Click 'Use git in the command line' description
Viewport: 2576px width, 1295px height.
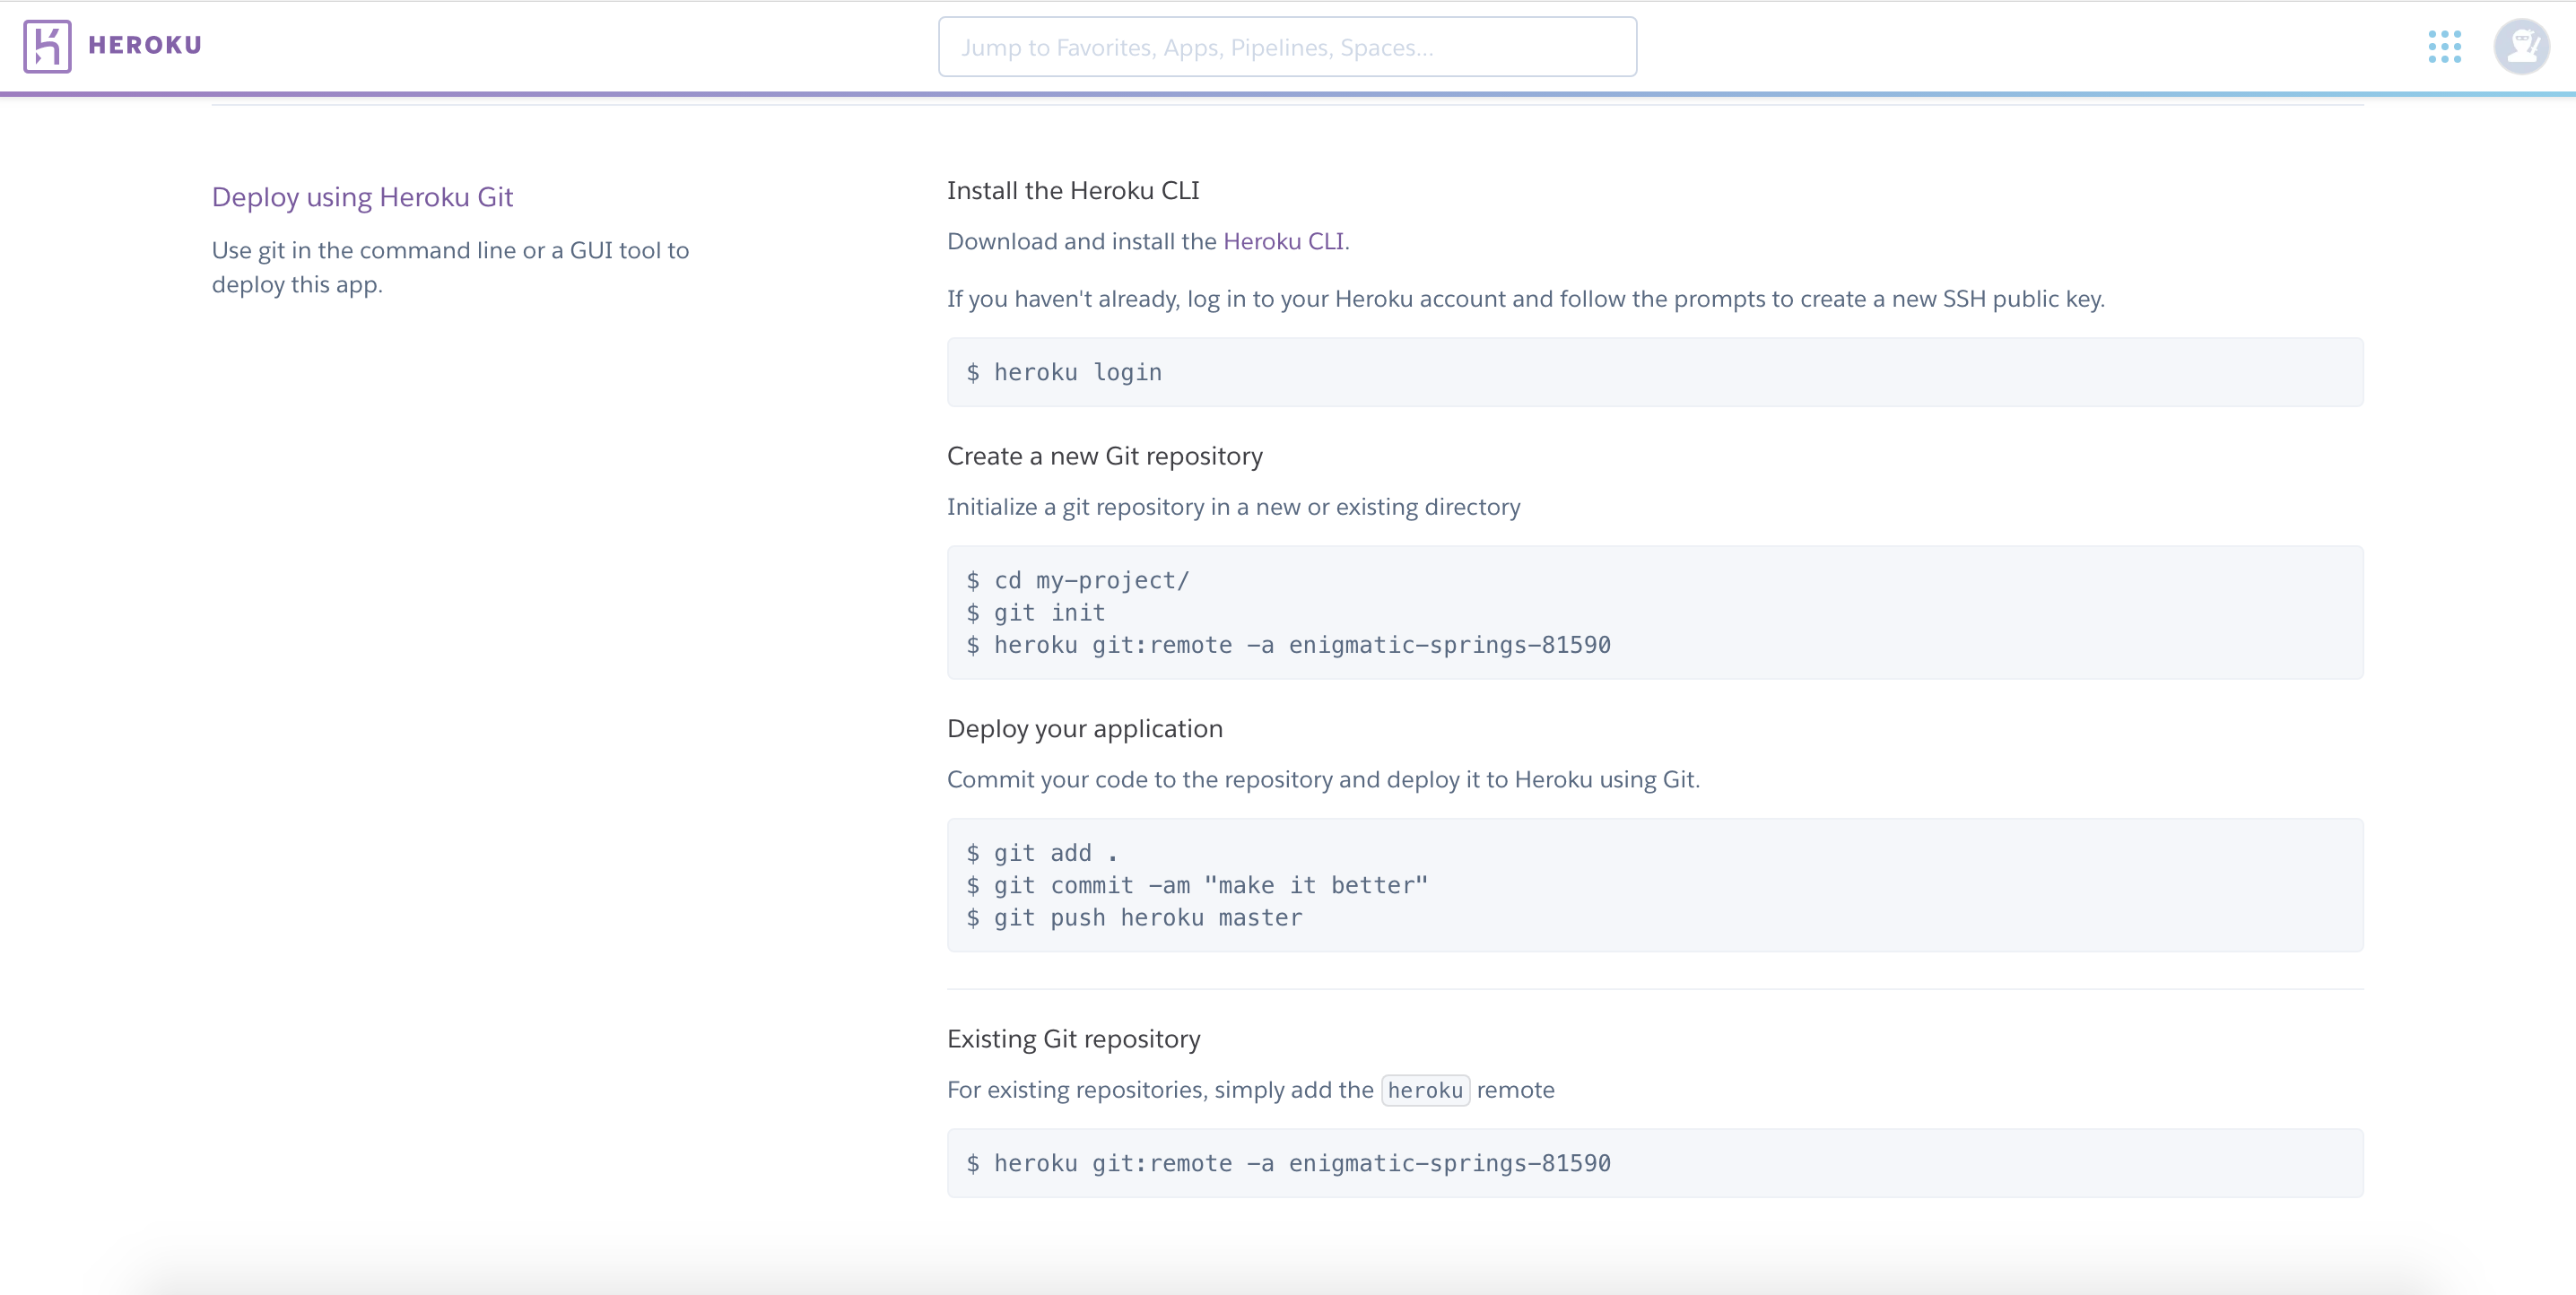pos(450,267)
